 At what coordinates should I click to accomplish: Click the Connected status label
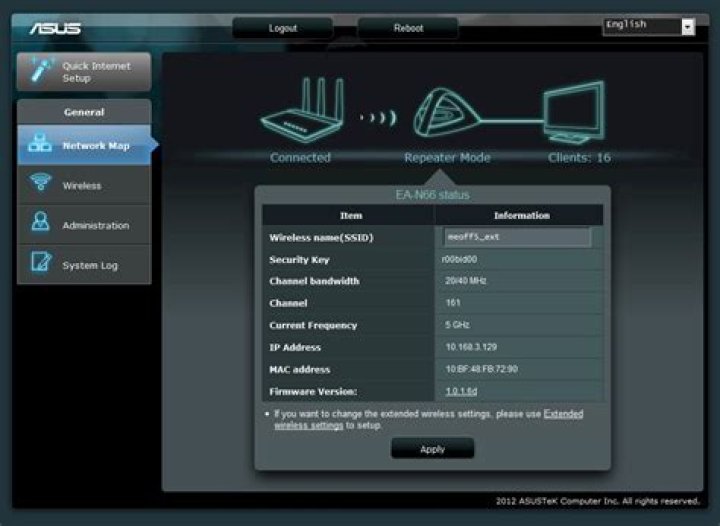click(x=300, y=157)
